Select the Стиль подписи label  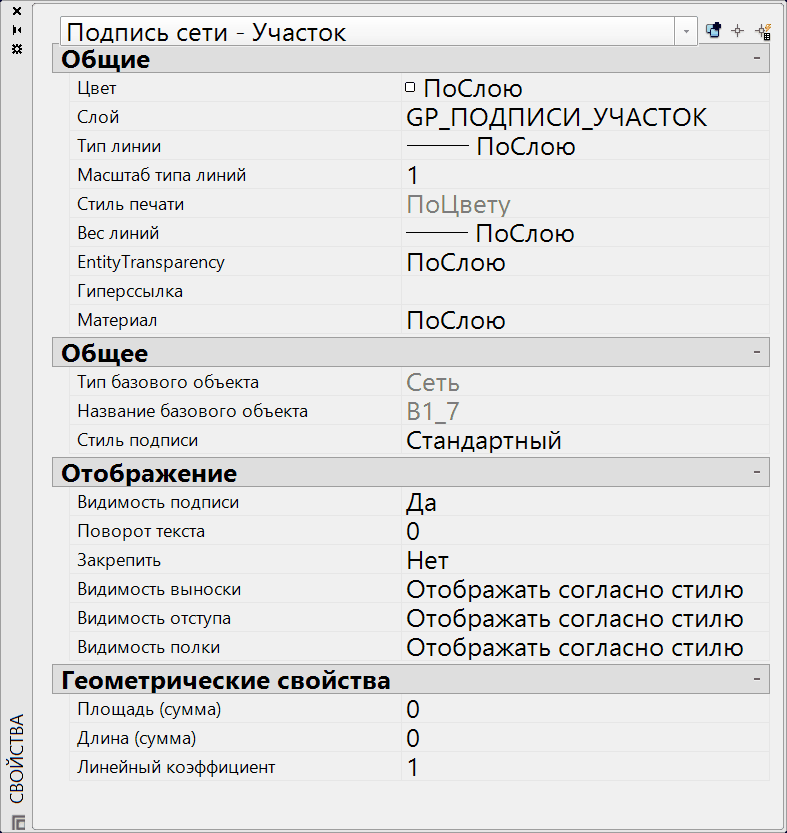[x=138, y=440]
